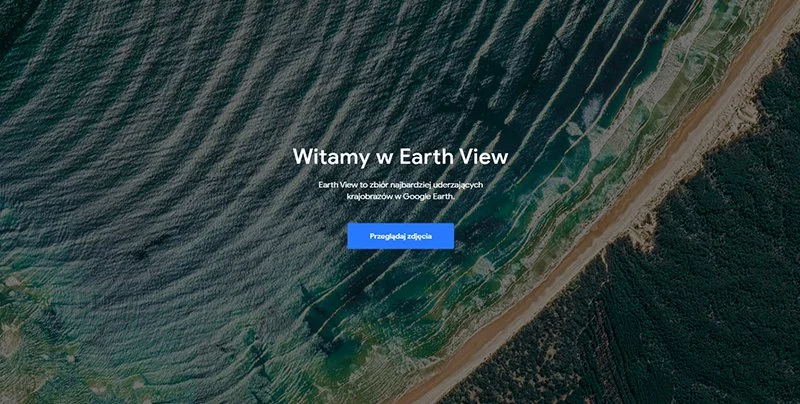Image resolution: width=800 pixels, height=404 pixels.
Task: Click the line krajobrazów w Google Earth
Action: pos(401,196)
